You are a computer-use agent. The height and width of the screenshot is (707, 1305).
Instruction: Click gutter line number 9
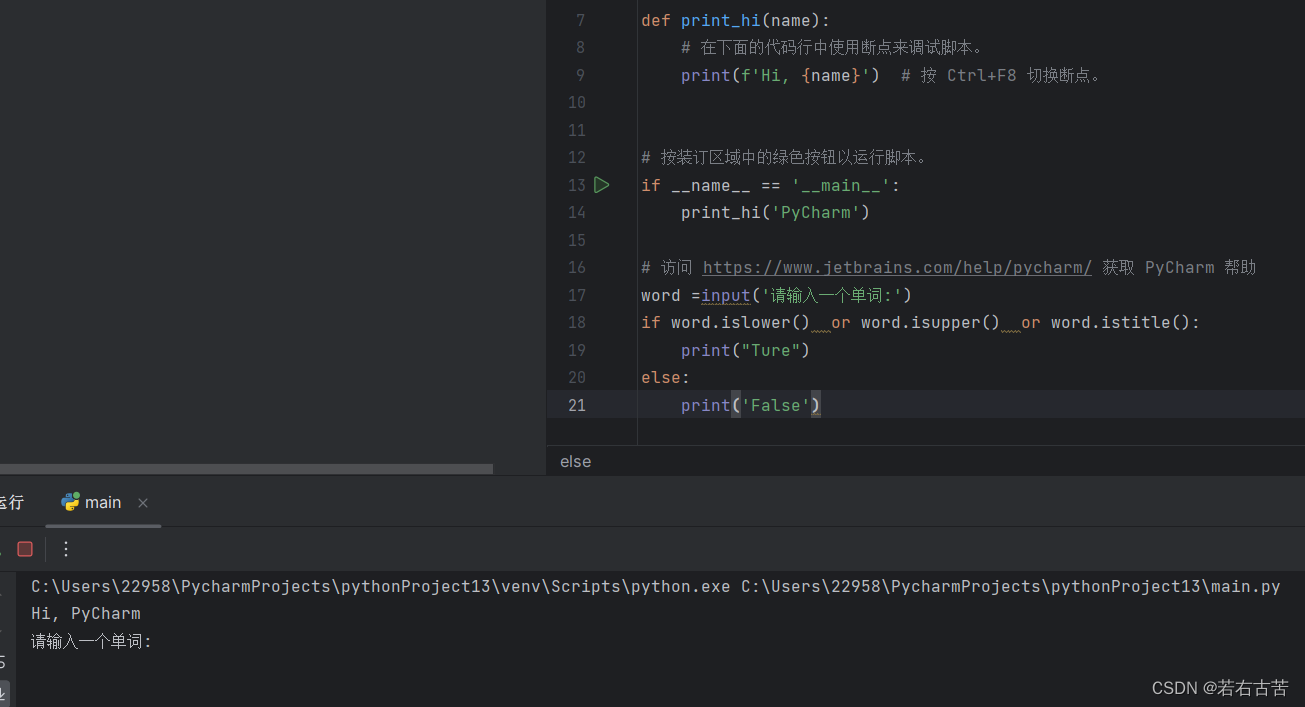coord(581,75)
